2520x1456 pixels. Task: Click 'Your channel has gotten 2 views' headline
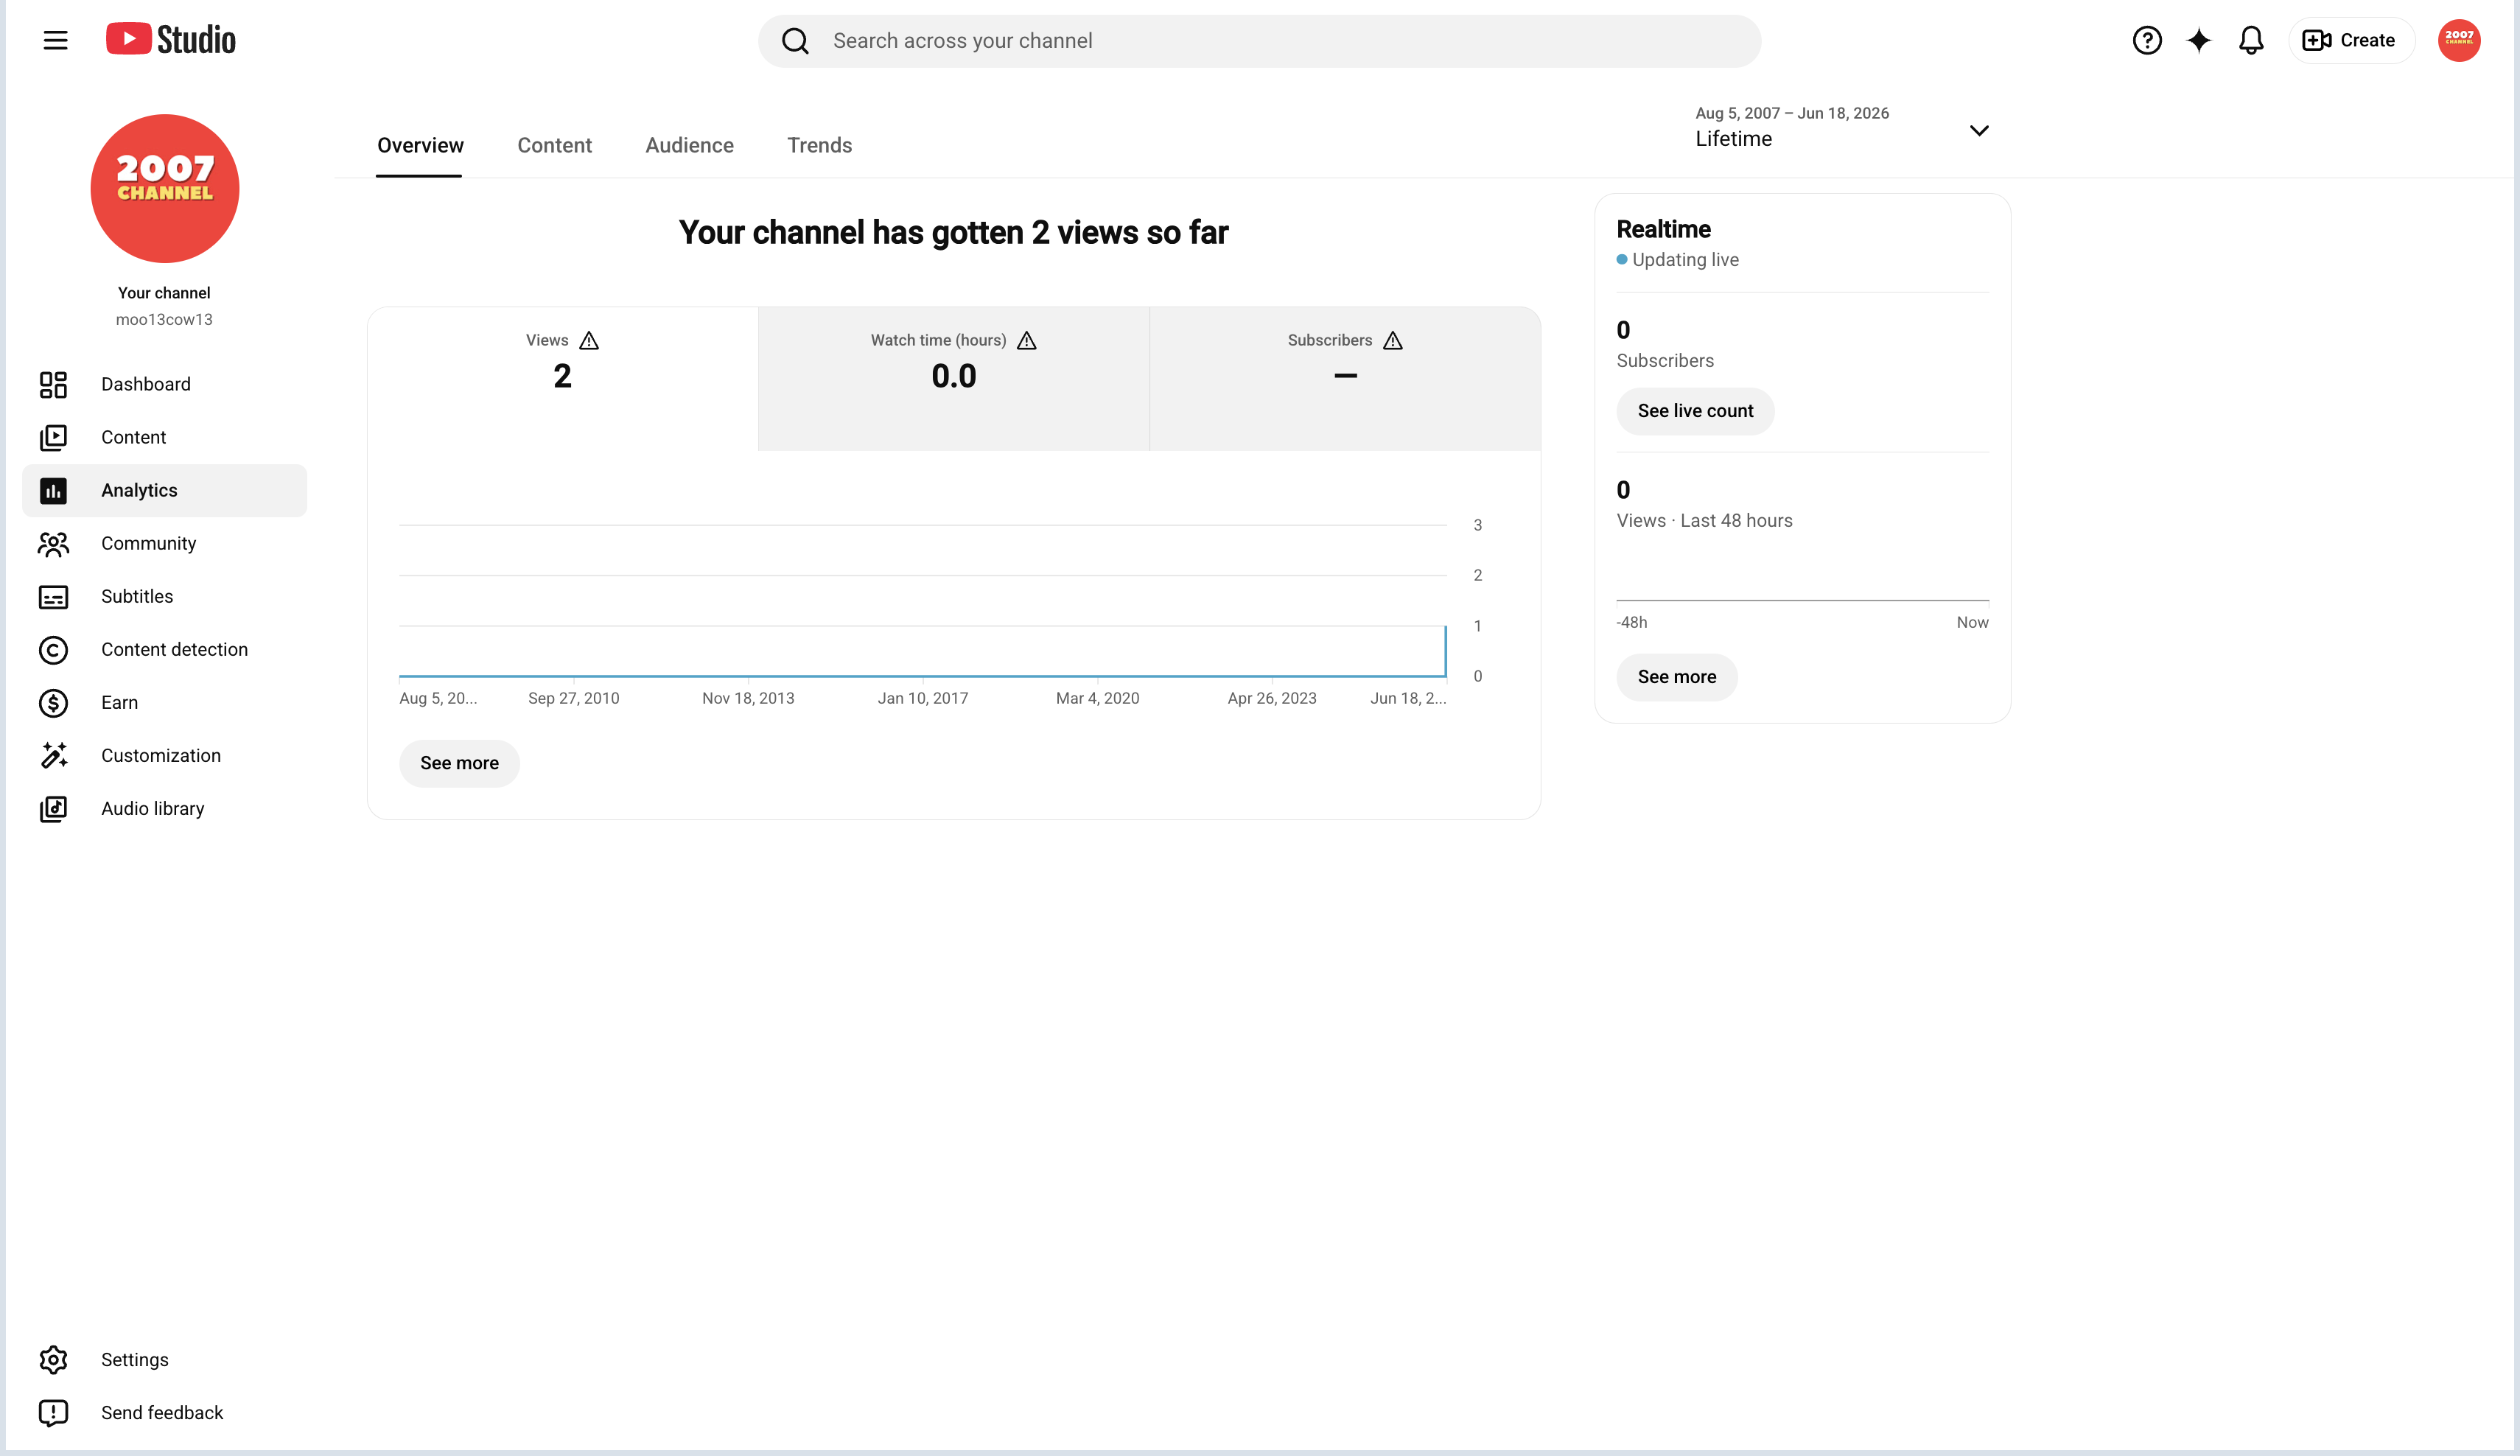pyautogui.click(x=953, y=232)
